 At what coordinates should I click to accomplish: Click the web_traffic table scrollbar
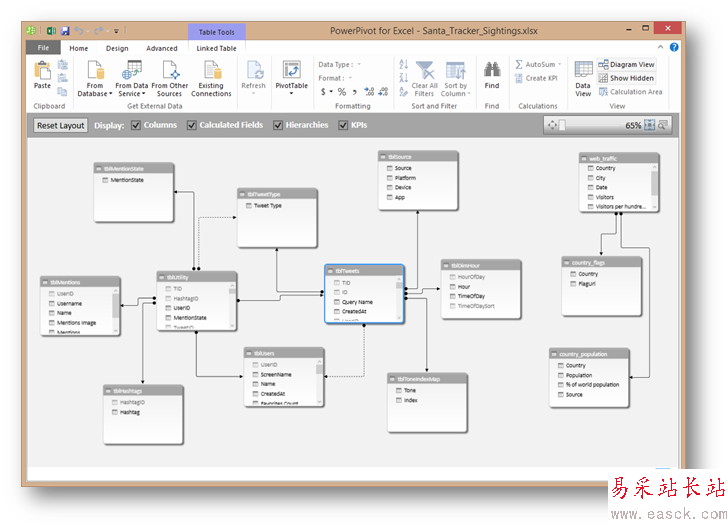(x=655, y=187)
